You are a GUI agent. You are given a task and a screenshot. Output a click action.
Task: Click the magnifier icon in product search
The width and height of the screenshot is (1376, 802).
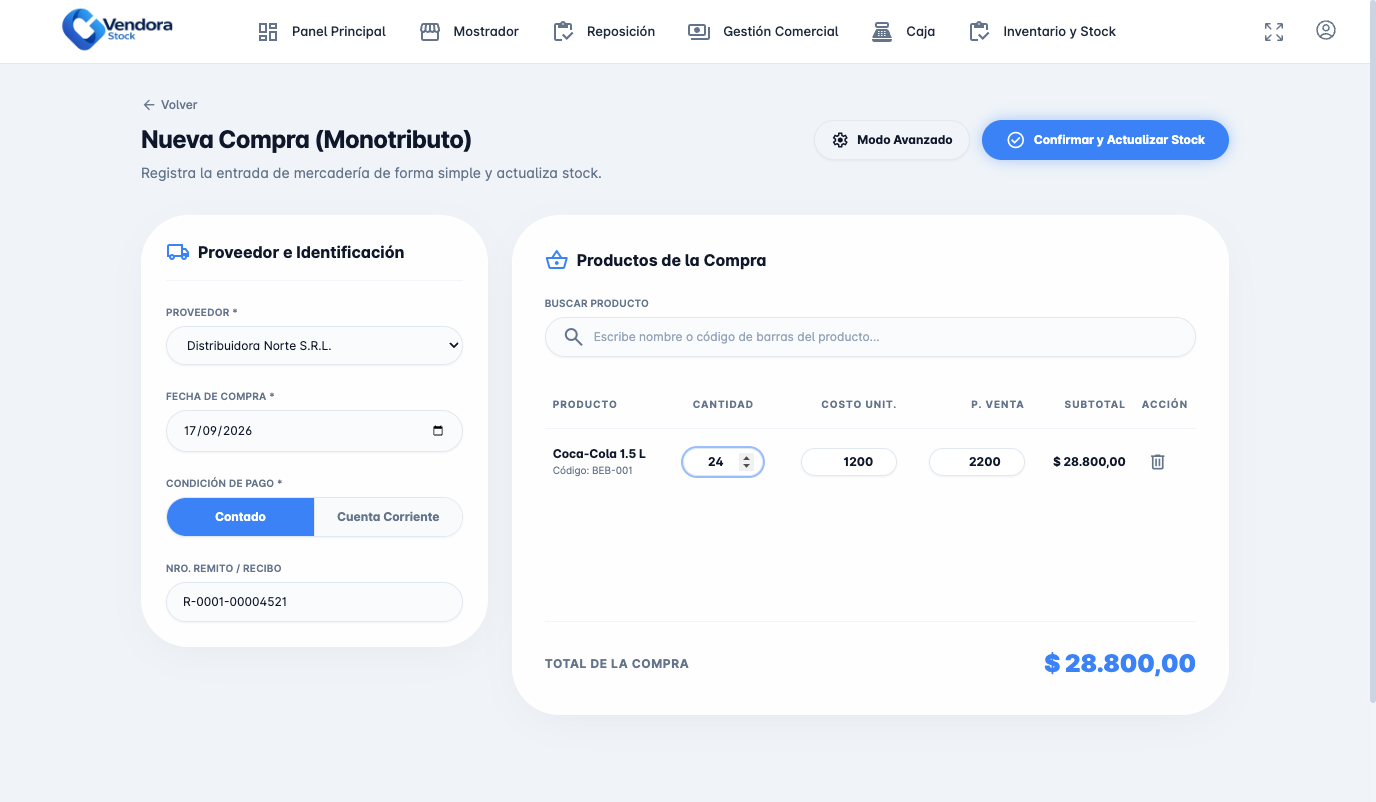573,337
